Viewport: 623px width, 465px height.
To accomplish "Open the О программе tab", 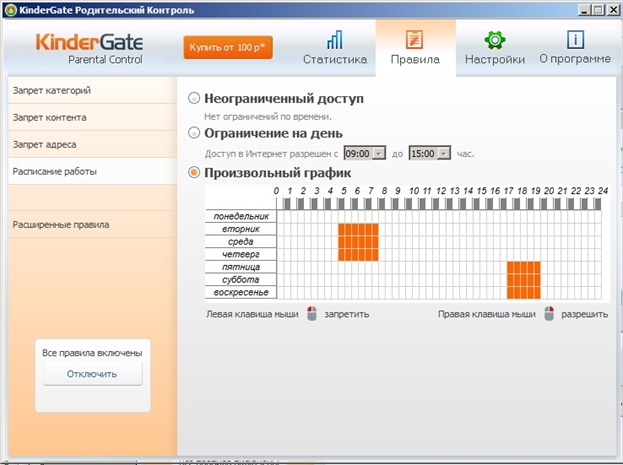I will pyautogui.click(x=575, y=48).
